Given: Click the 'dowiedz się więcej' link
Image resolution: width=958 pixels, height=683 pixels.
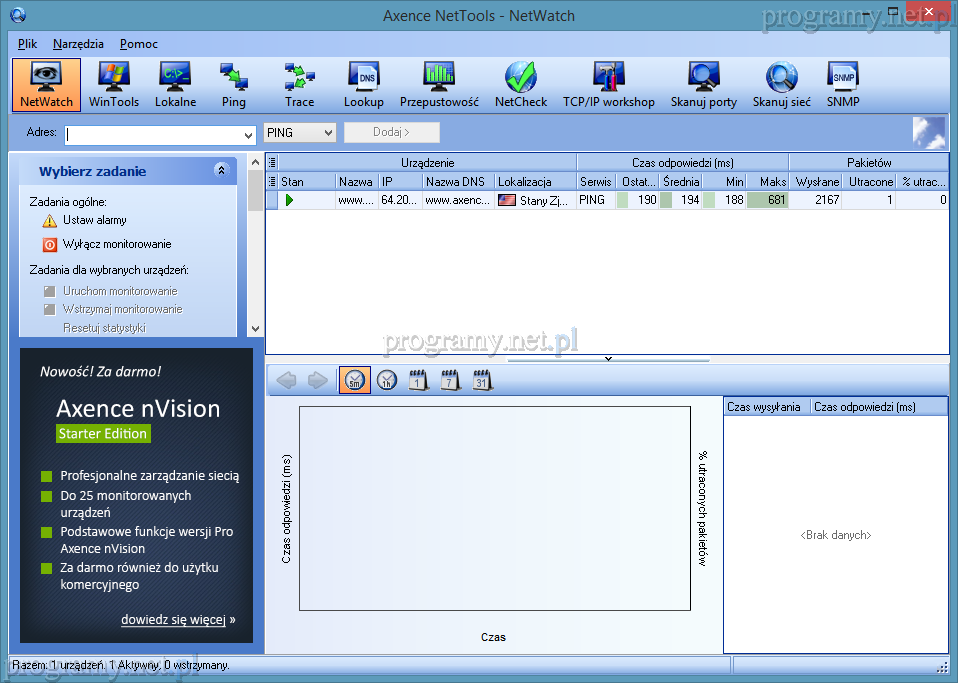Looking at the screenshot, I should pos(173,619).
